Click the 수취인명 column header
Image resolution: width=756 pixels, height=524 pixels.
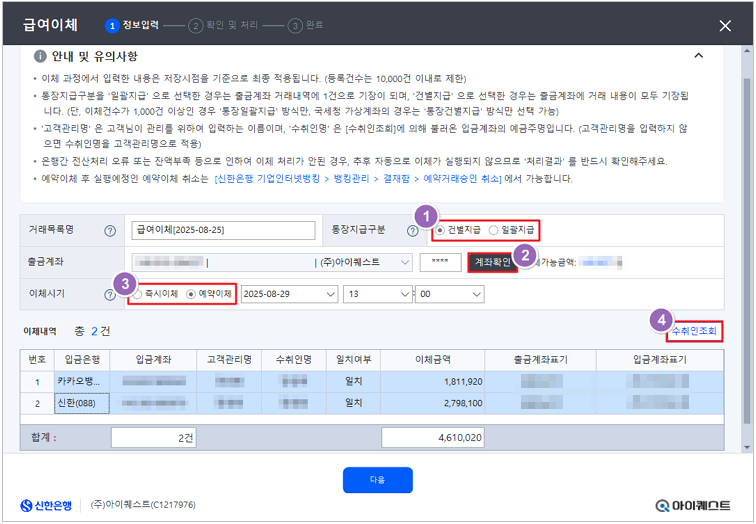(294, 360)
